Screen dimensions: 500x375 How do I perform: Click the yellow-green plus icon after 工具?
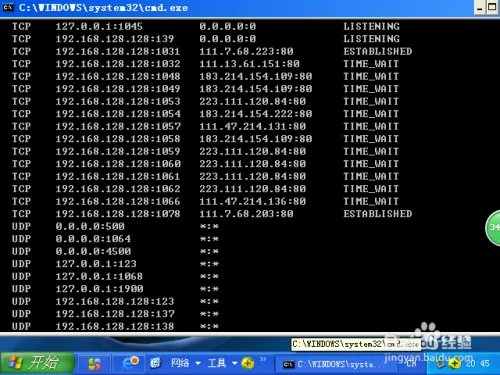pos(247,363)
